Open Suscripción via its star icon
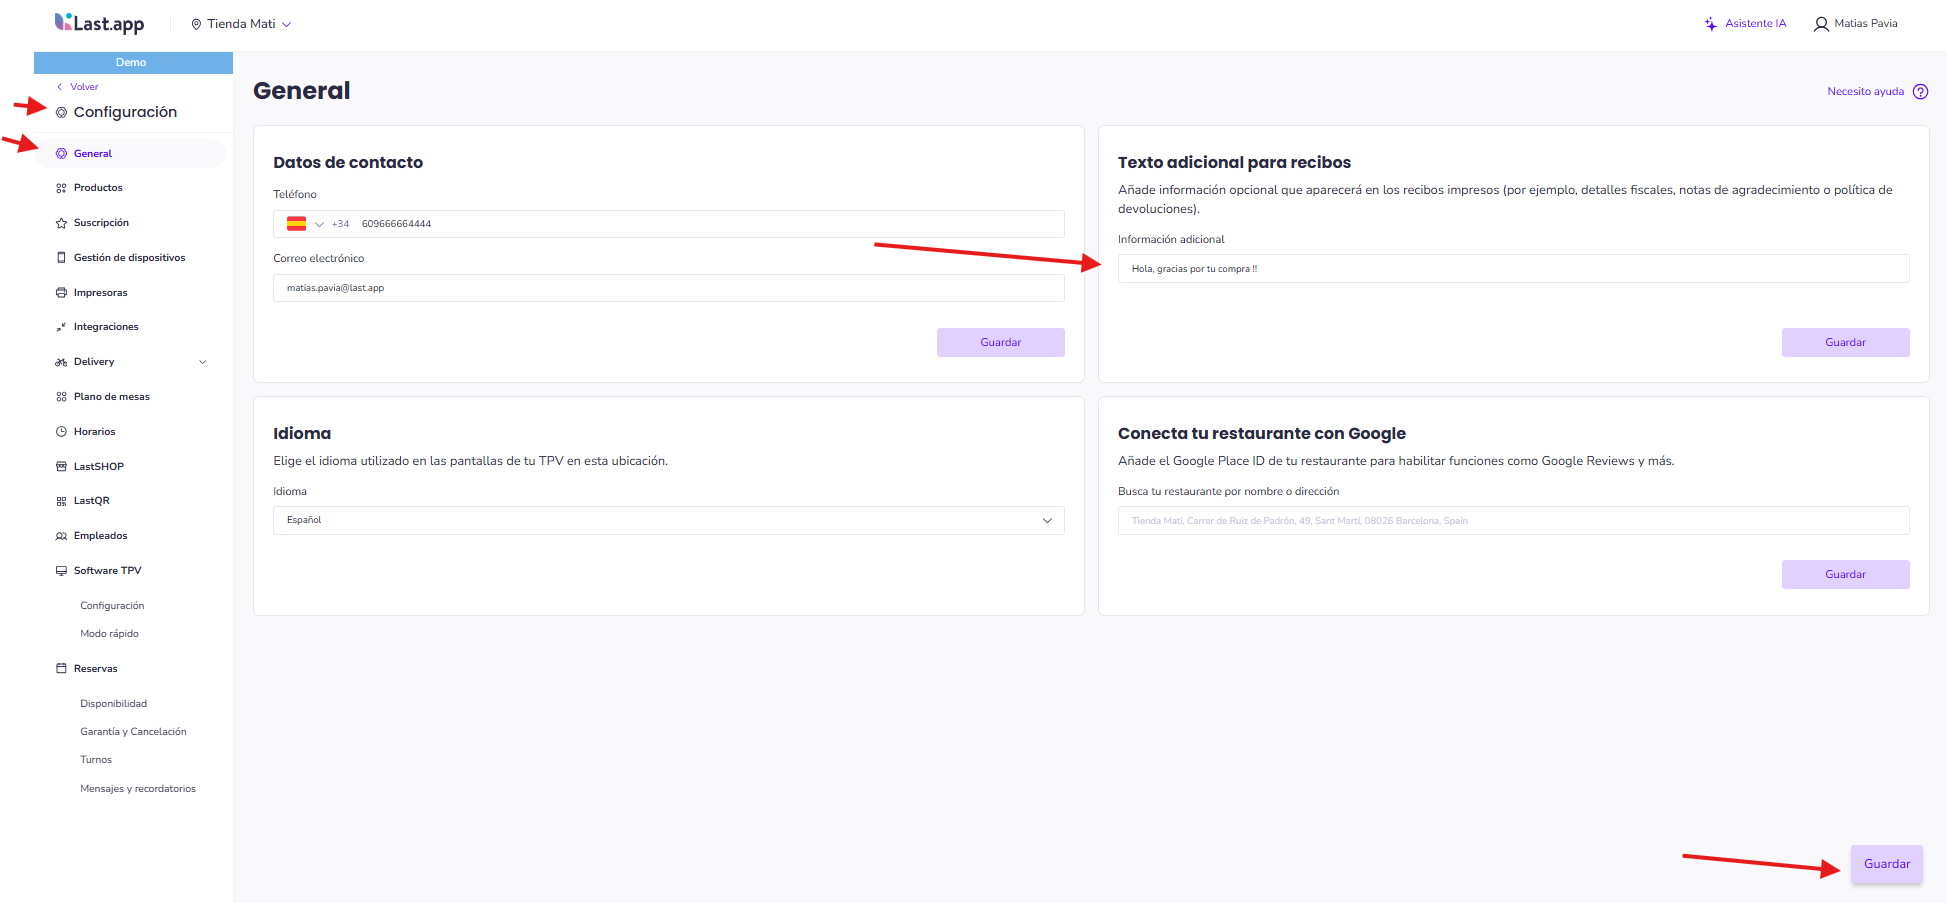 coord(61,223)
